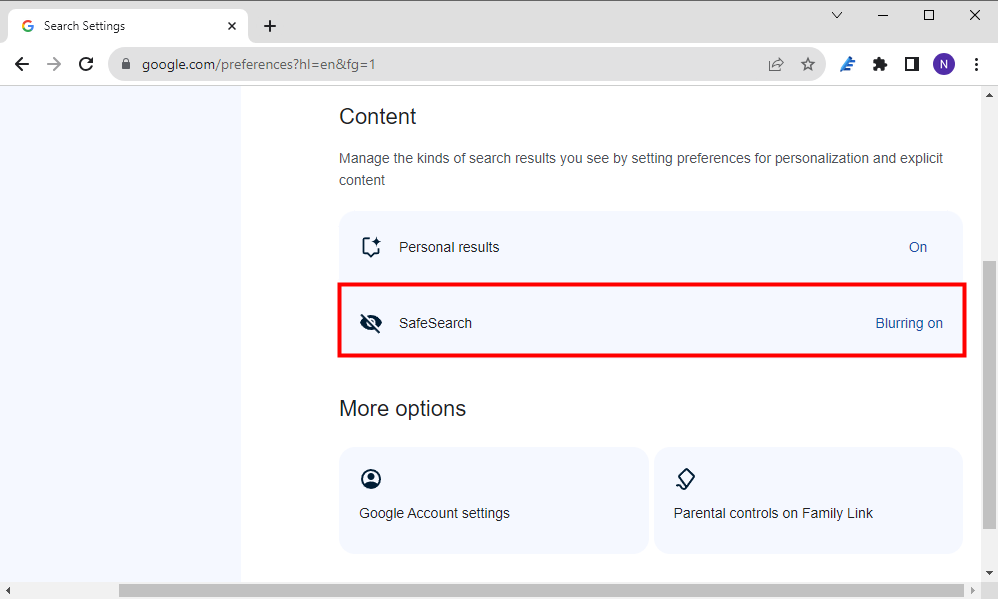This screenshot has width=998, height=599.
Task: Open Chrome's three-dot menu
Action: (976, 64)
